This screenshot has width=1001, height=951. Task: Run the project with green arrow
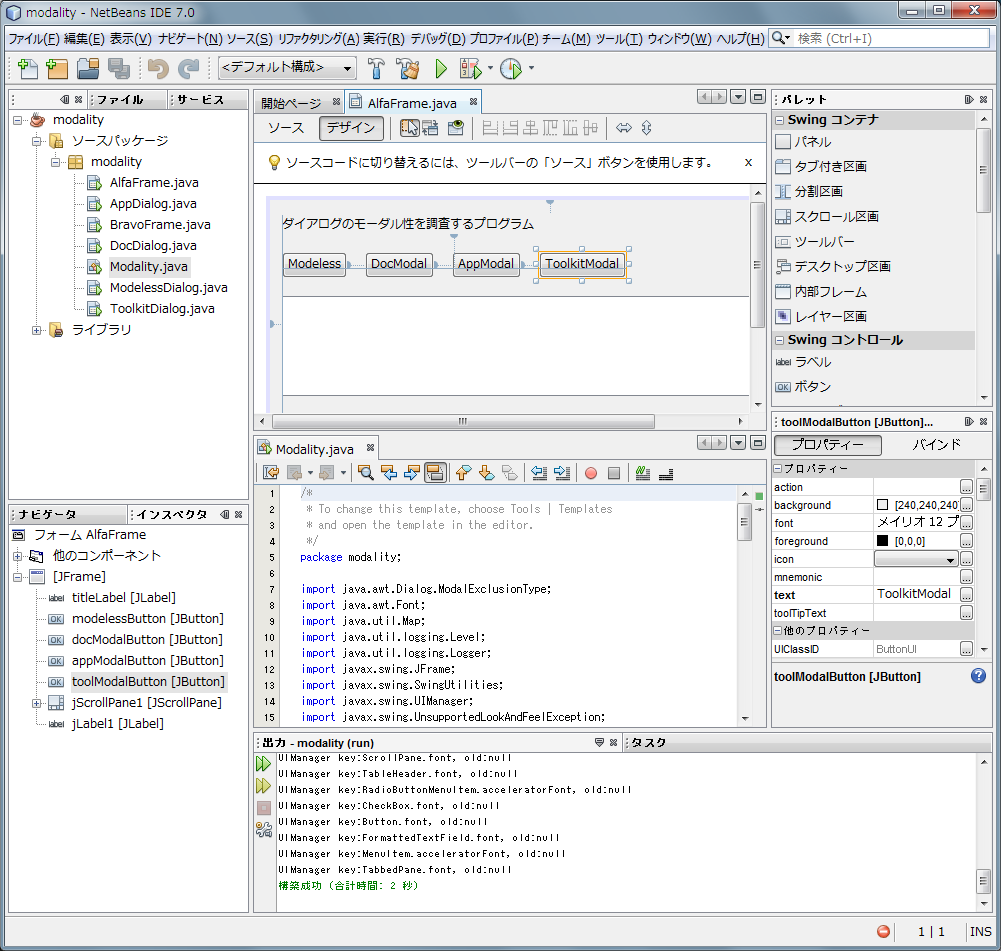tap(440, 68)
